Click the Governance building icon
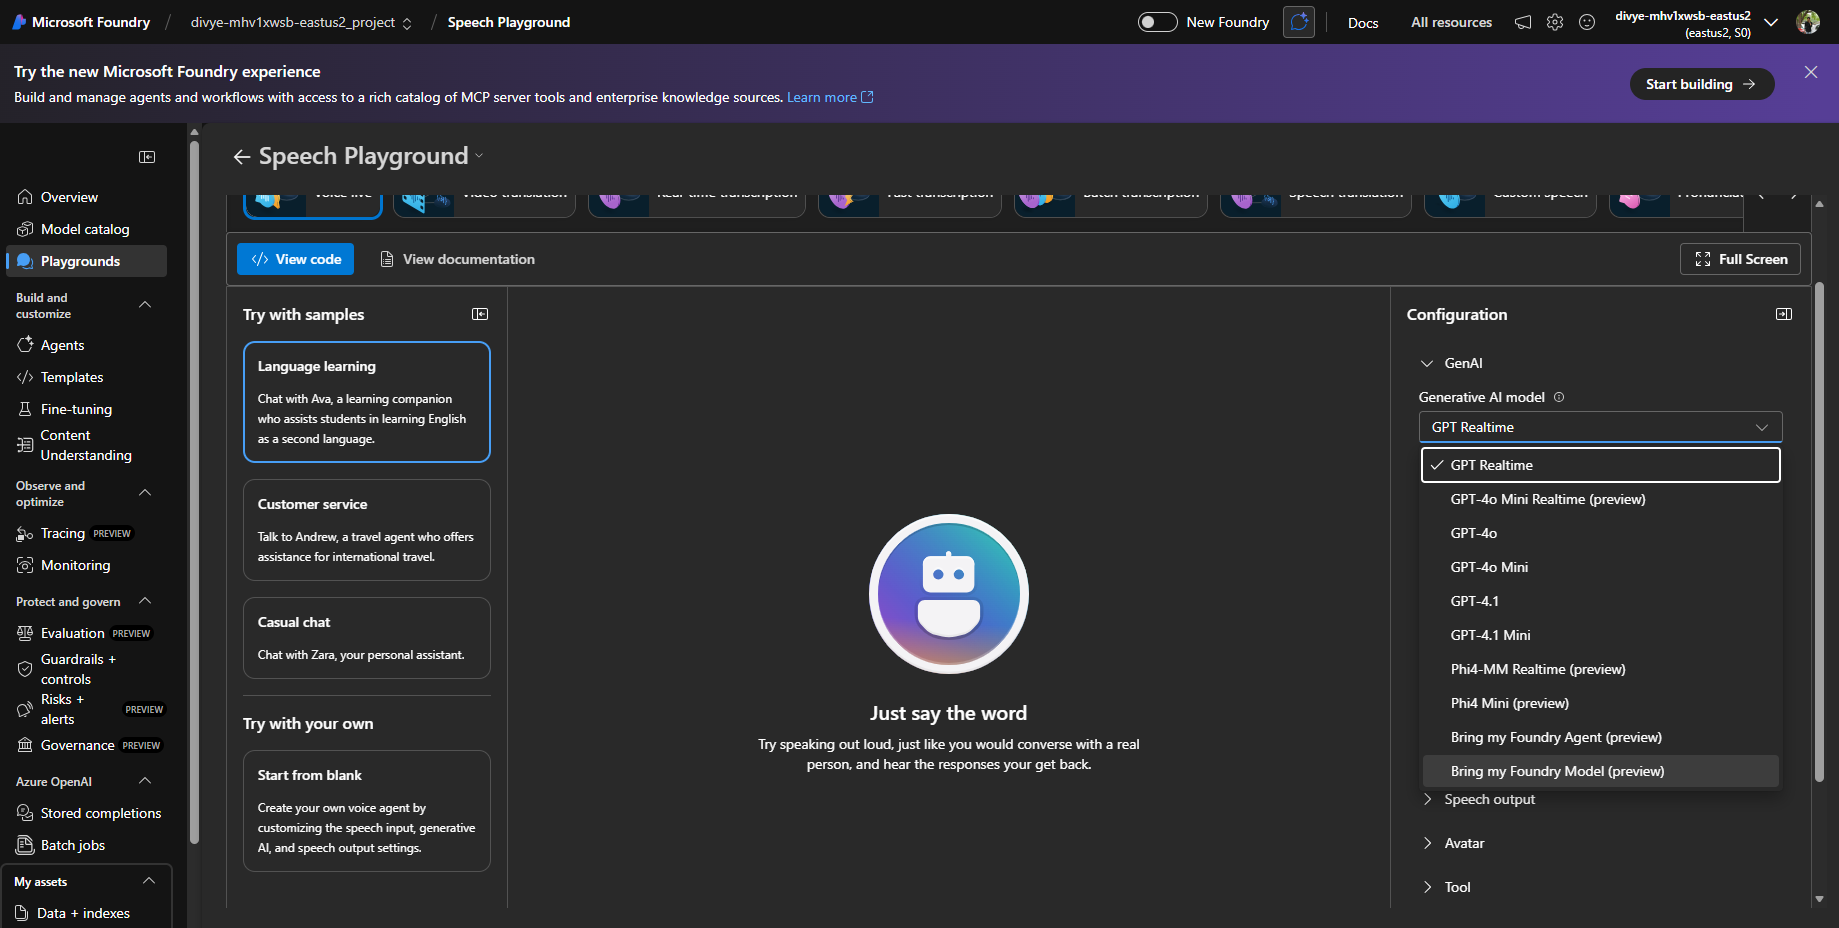This screenshot has height=928, width=1839. tap(25, 745)
